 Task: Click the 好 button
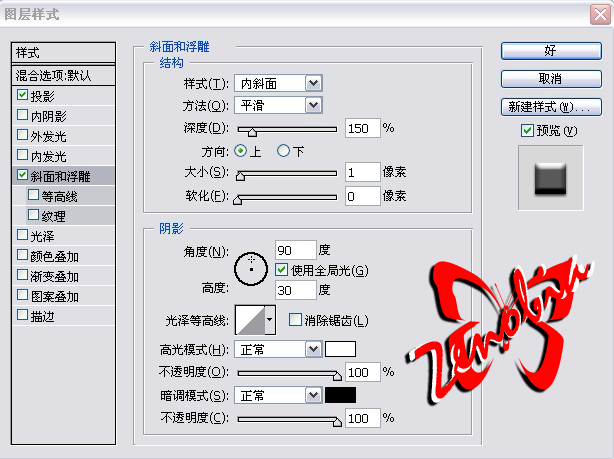click(x=551, y=51)
